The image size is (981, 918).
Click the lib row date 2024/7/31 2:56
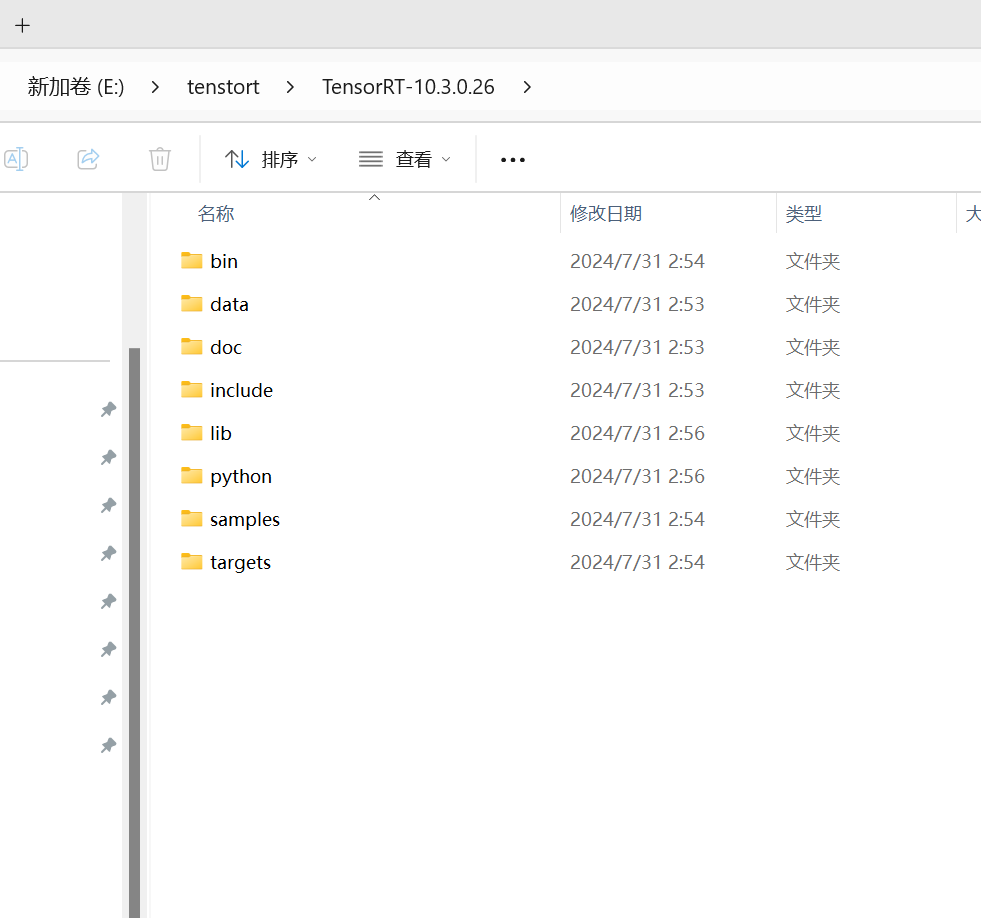tap(637, 433)
